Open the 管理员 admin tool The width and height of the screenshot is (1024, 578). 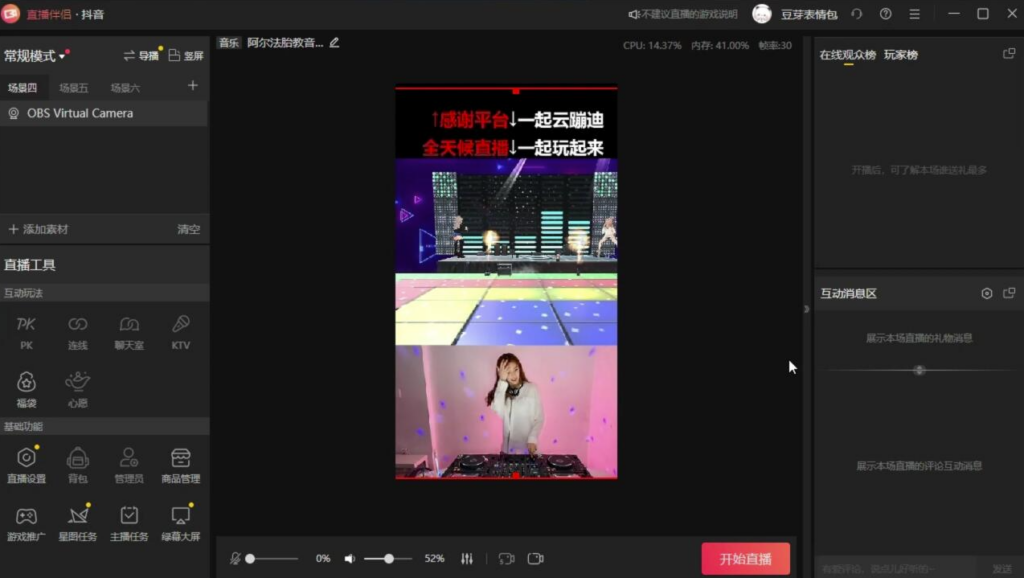coord(129,465)
